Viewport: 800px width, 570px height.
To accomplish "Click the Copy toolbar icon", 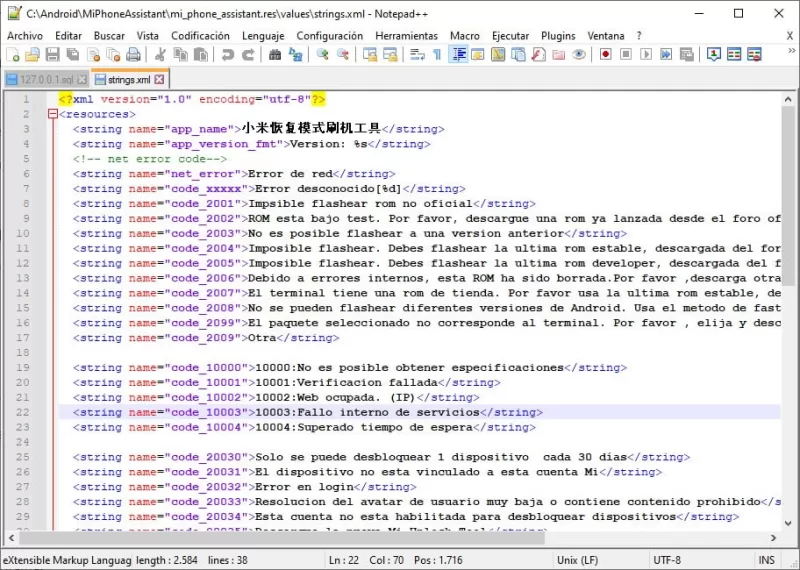I will [181, 54].
